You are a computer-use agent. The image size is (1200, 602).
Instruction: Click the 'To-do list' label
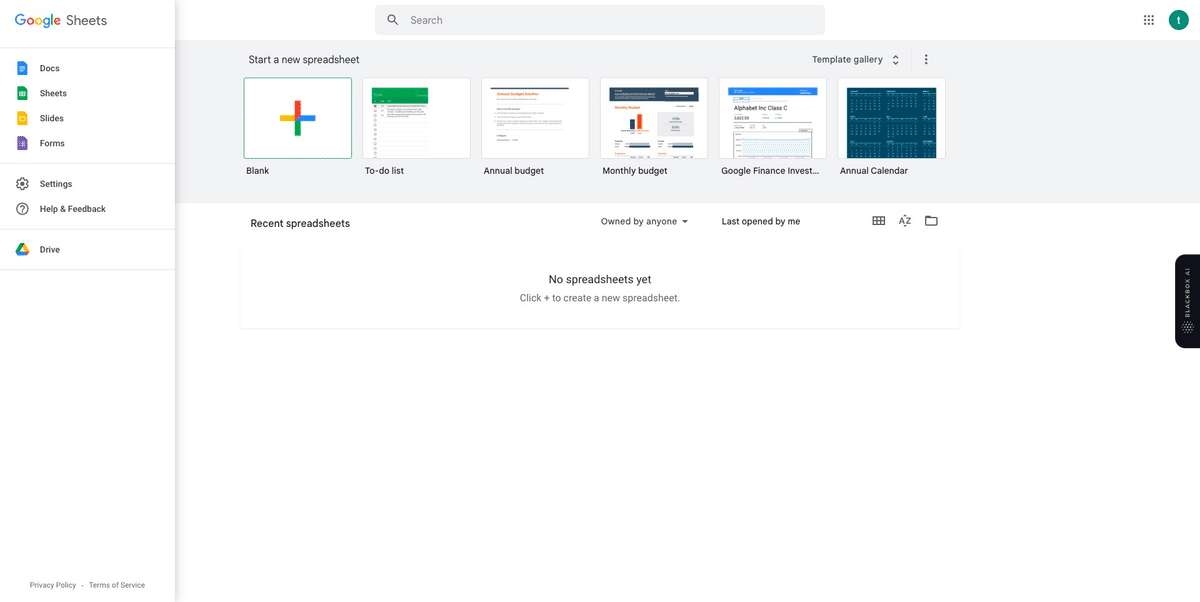pos(384,171)
